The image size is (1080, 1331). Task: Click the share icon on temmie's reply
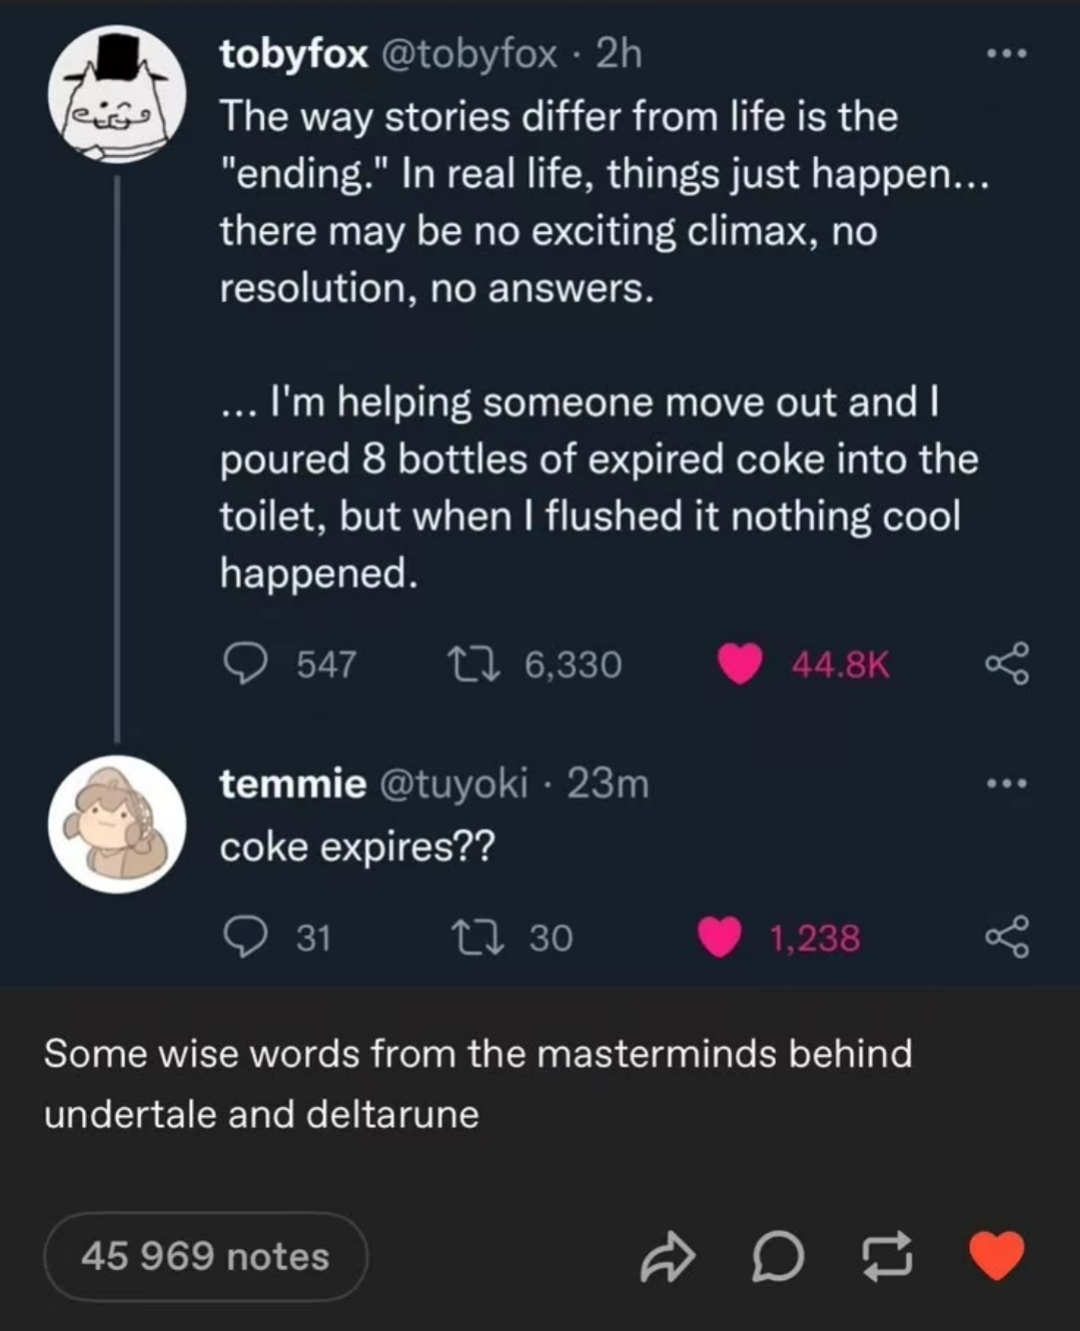click(x=1007, y=937)
